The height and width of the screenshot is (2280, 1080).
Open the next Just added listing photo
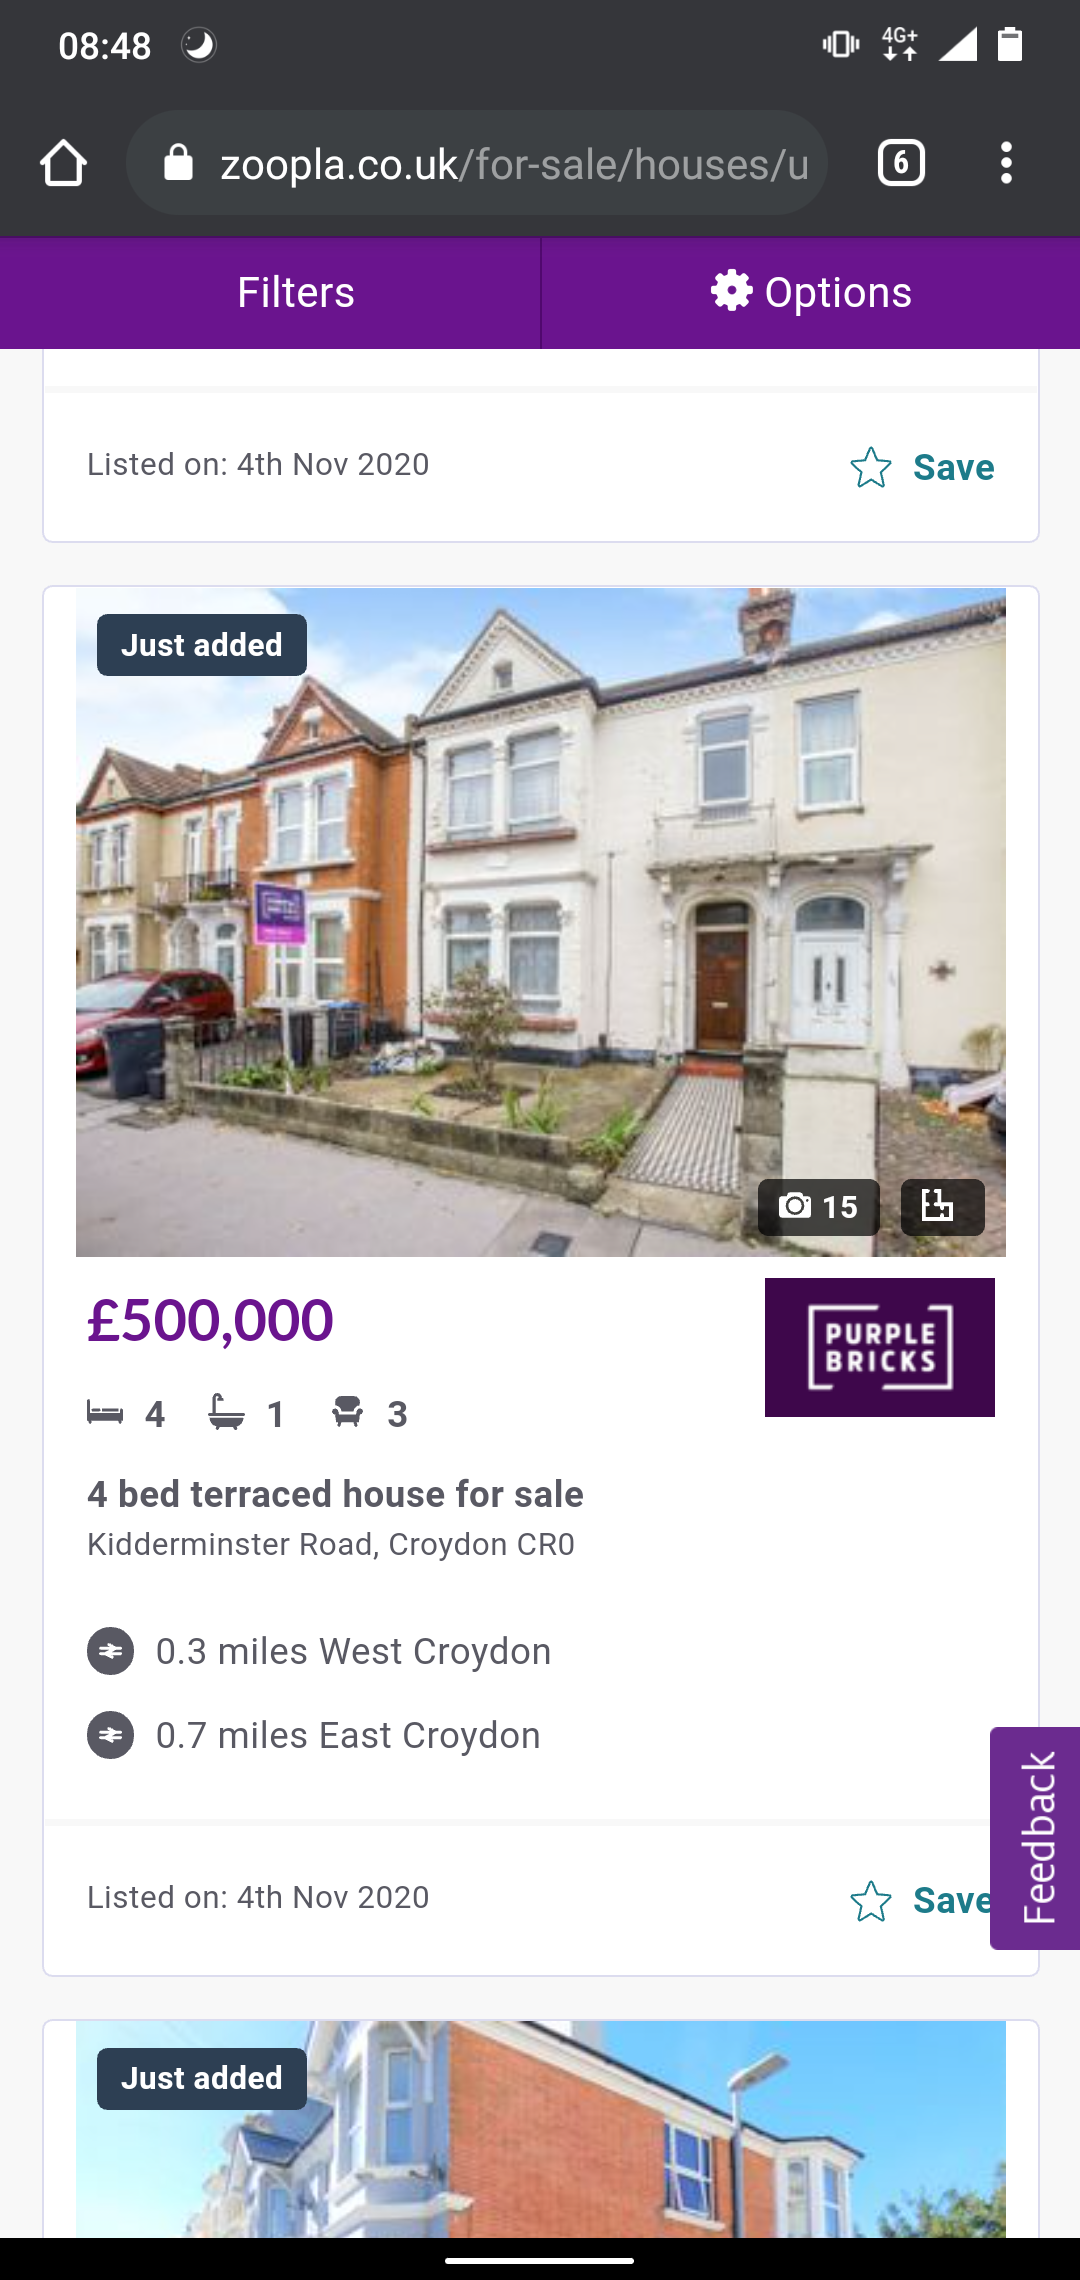[541, 2130]
